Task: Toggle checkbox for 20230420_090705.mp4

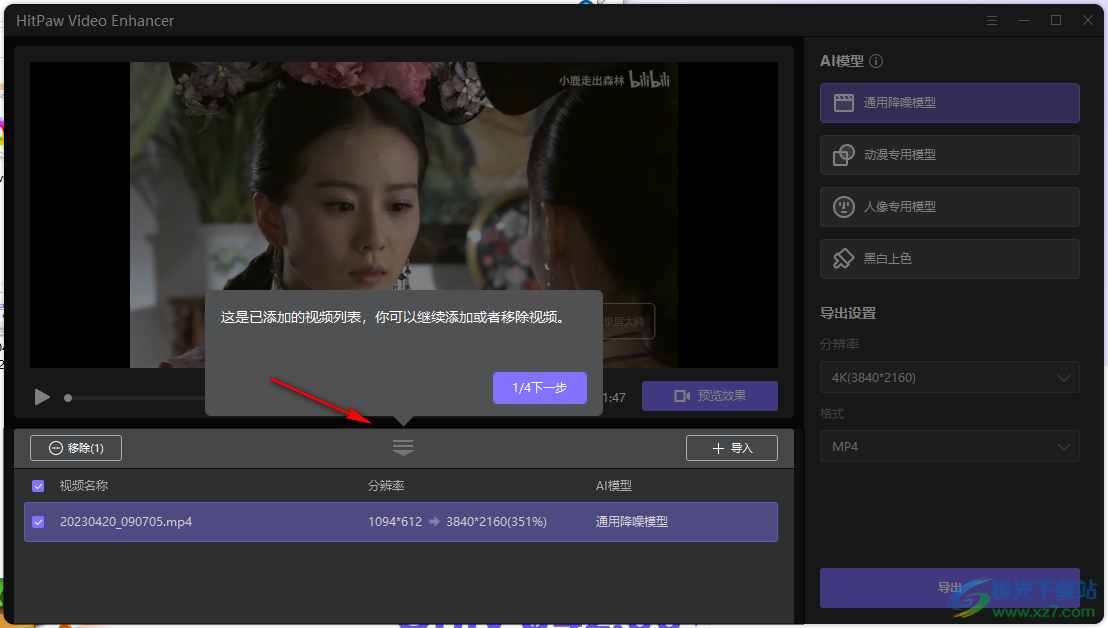Action: [x=38, y=522]
